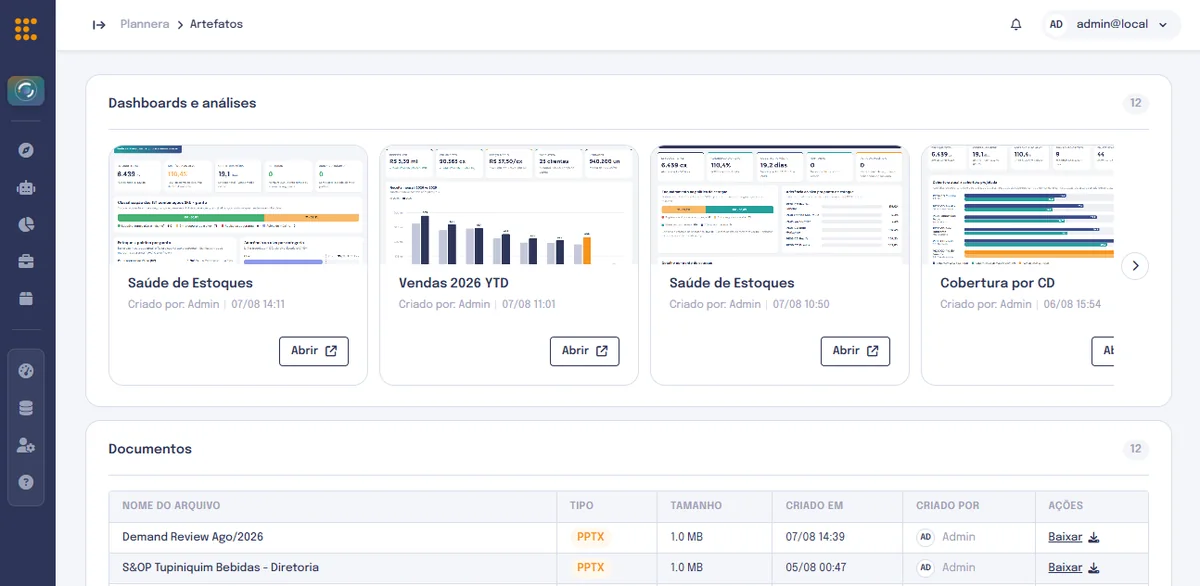Click download icon for Demand Review Ago/2026
The height and width of the screenshot is (586, 1200).
point(1094,537)
